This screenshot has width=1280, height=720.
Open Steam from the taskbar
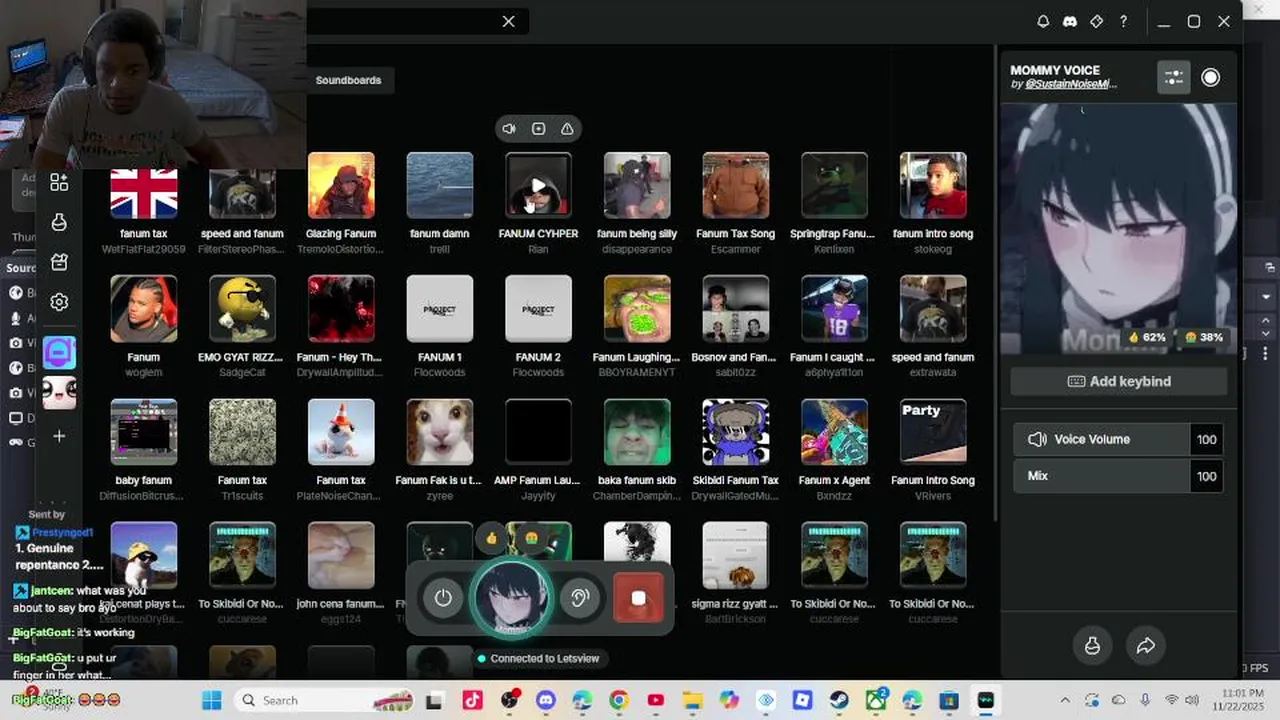pos(839,700)
